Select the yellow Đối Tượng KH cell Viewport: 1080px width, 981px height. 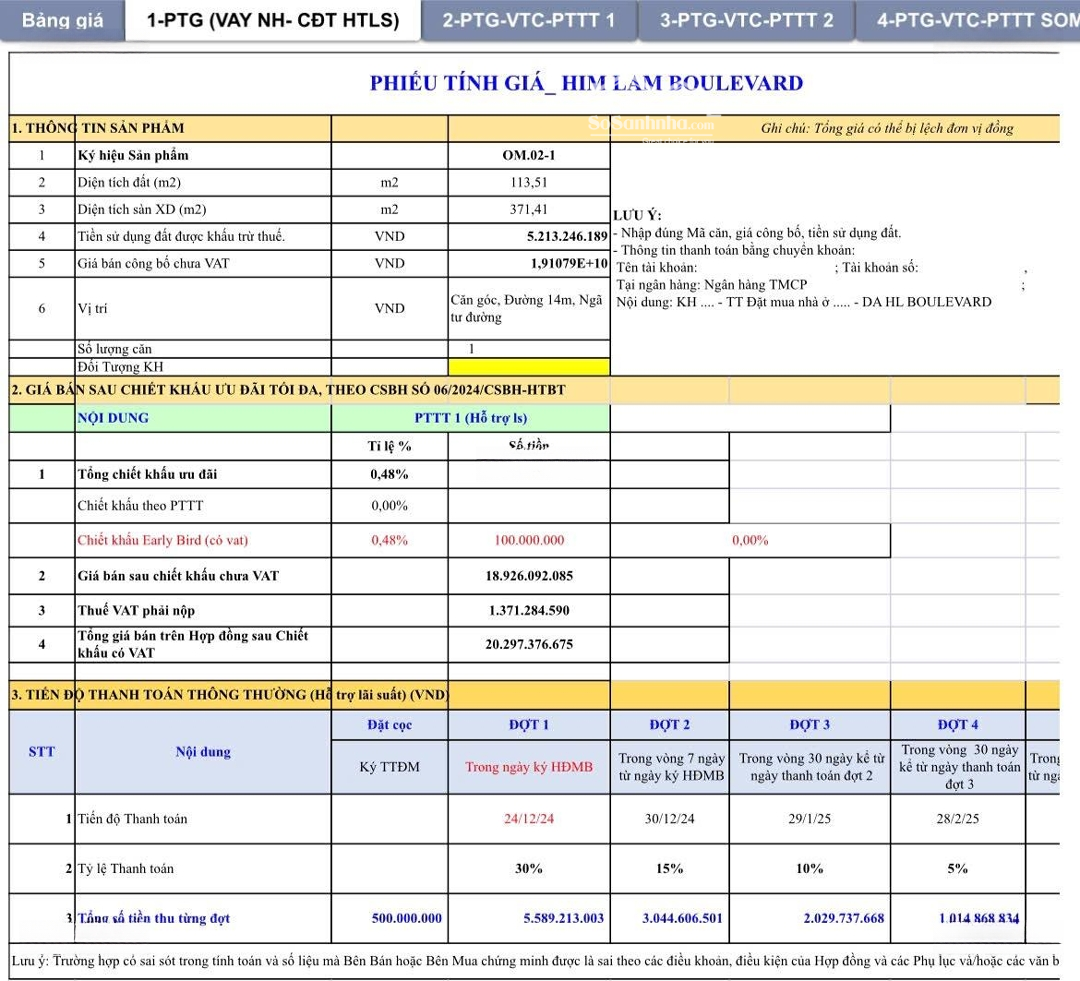coord(528,367)
